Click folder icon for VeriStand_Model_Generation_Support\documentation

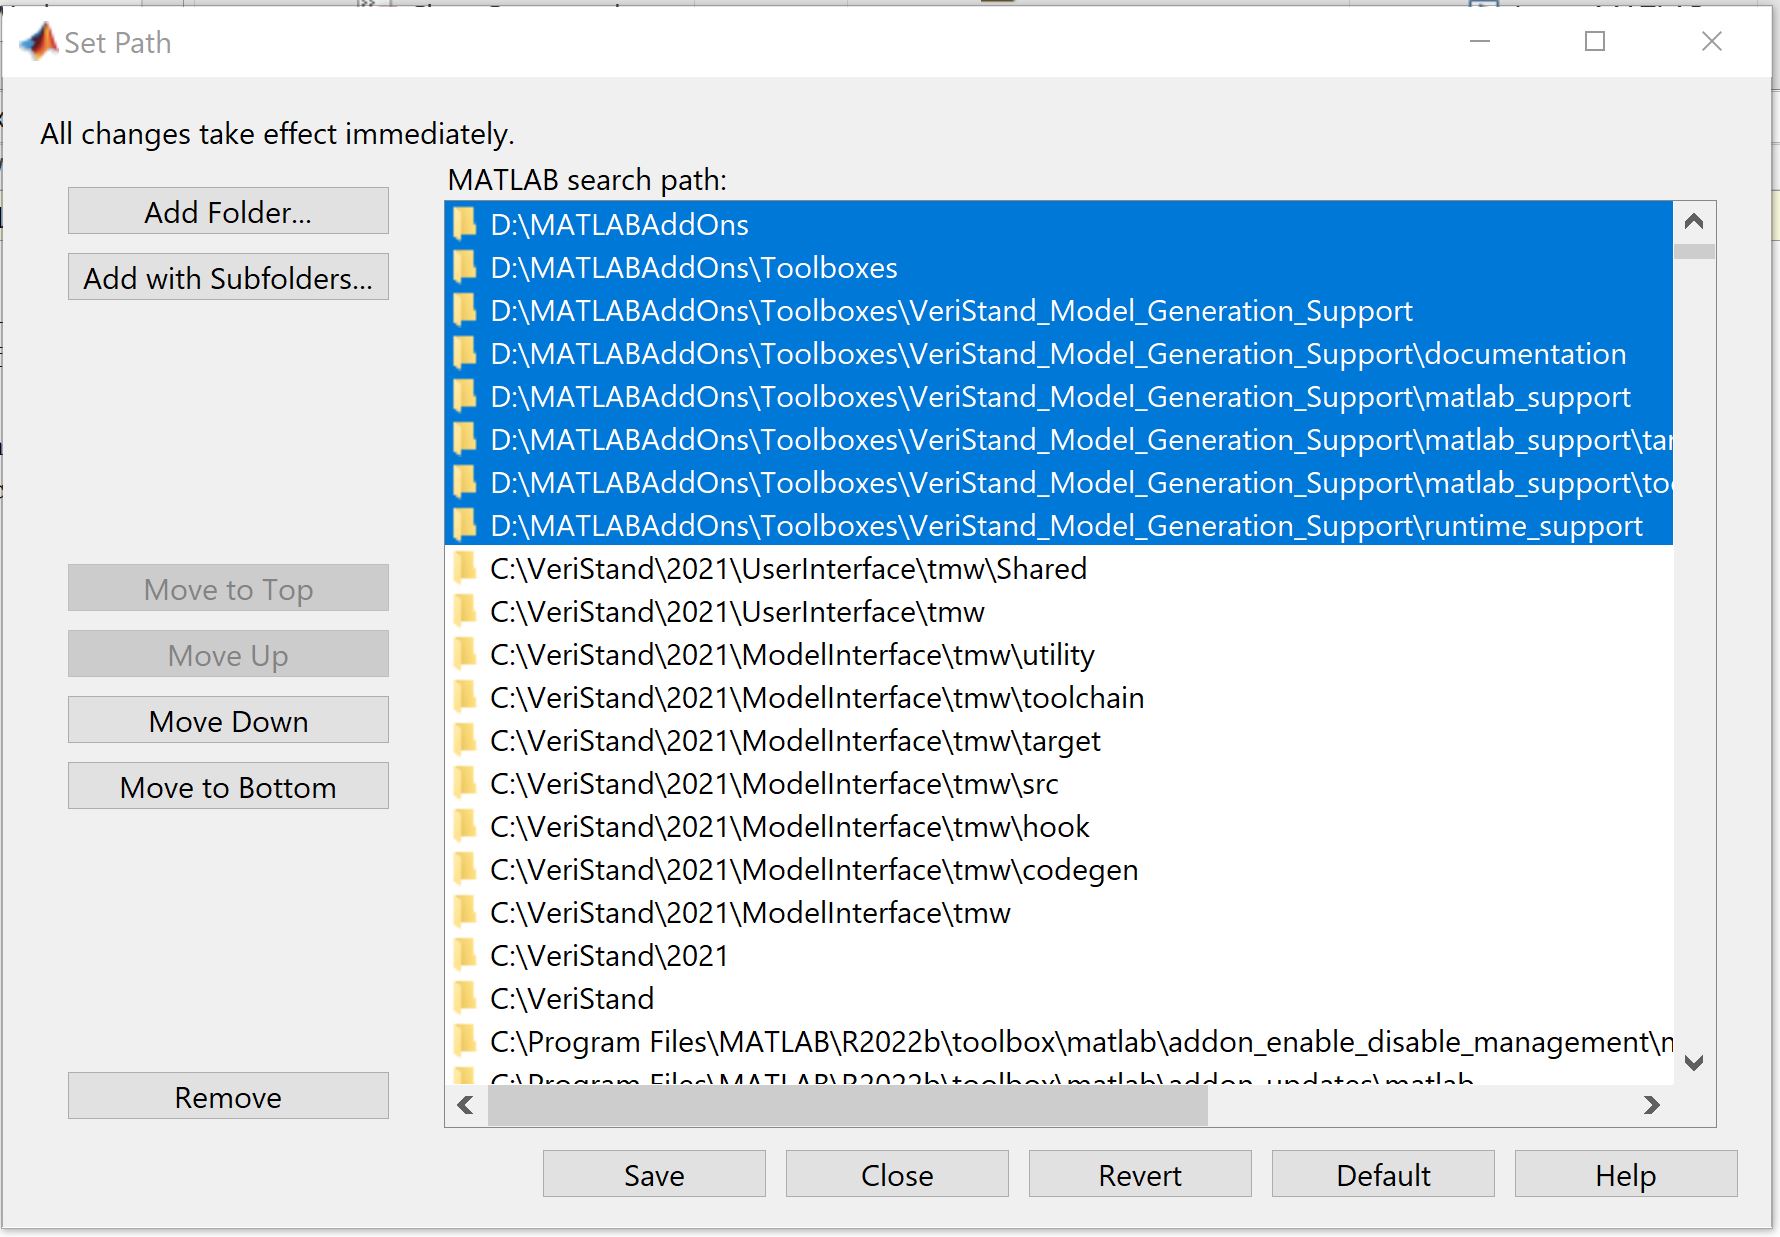pyautogui.click(x=465, y=353)
